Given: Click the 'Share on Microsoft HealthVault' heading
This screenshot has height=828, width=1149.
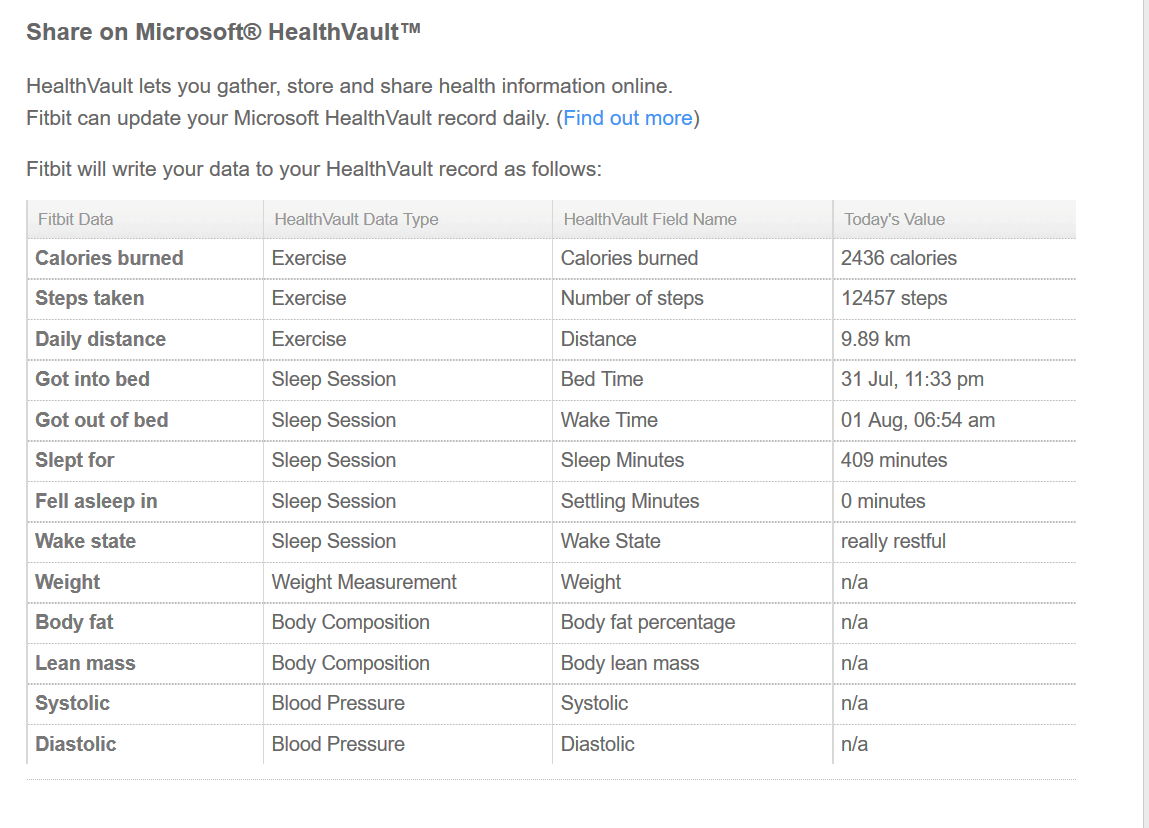Looking at the screenshot, I should [x=223, y=32].
